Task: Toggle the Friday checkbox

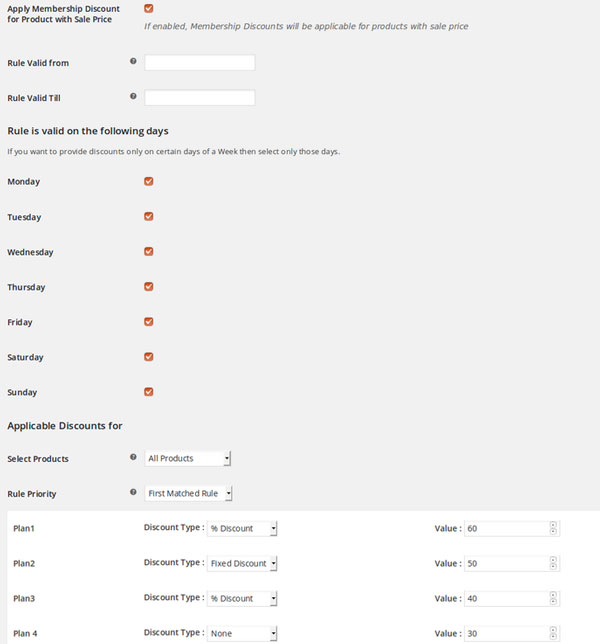Action: coord(149,322)
